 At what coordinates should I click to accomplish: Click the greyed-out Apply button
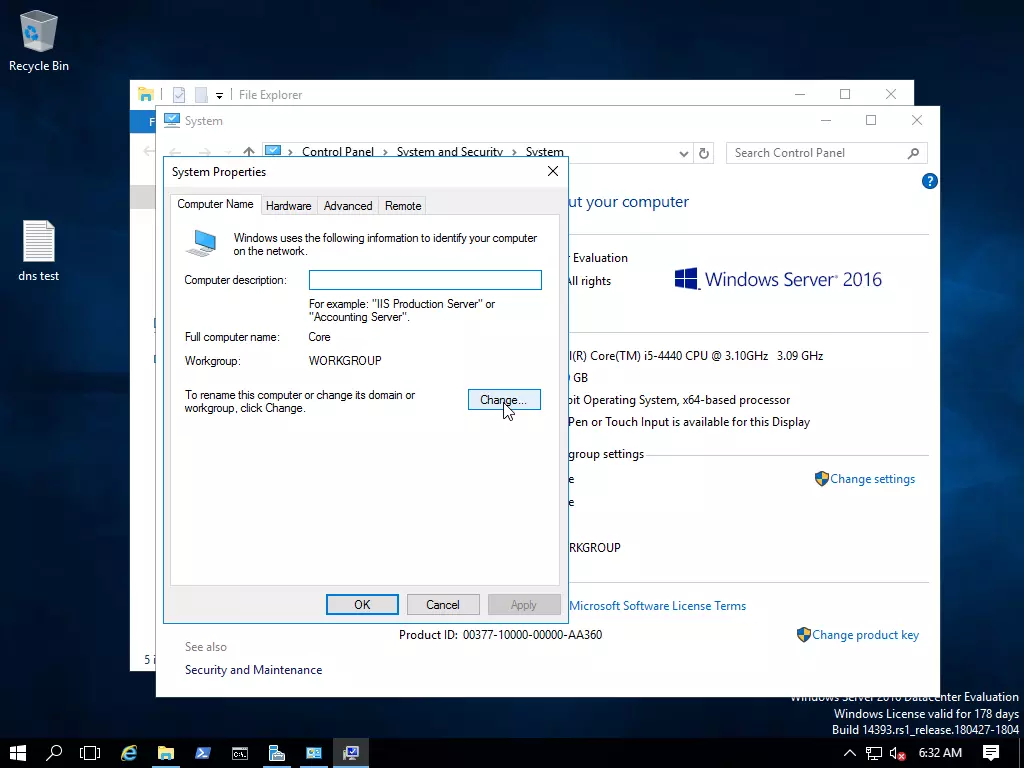click(x=524, y=605)
